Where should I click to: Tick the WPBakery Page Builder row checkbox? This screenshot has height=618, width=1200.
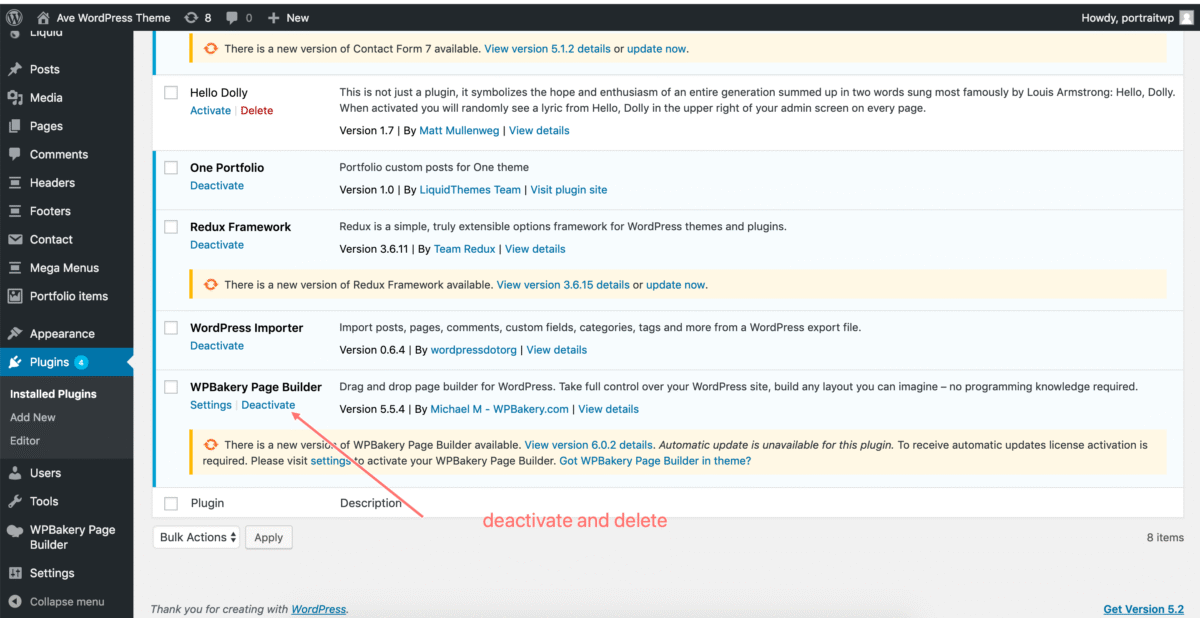(170, 386)
